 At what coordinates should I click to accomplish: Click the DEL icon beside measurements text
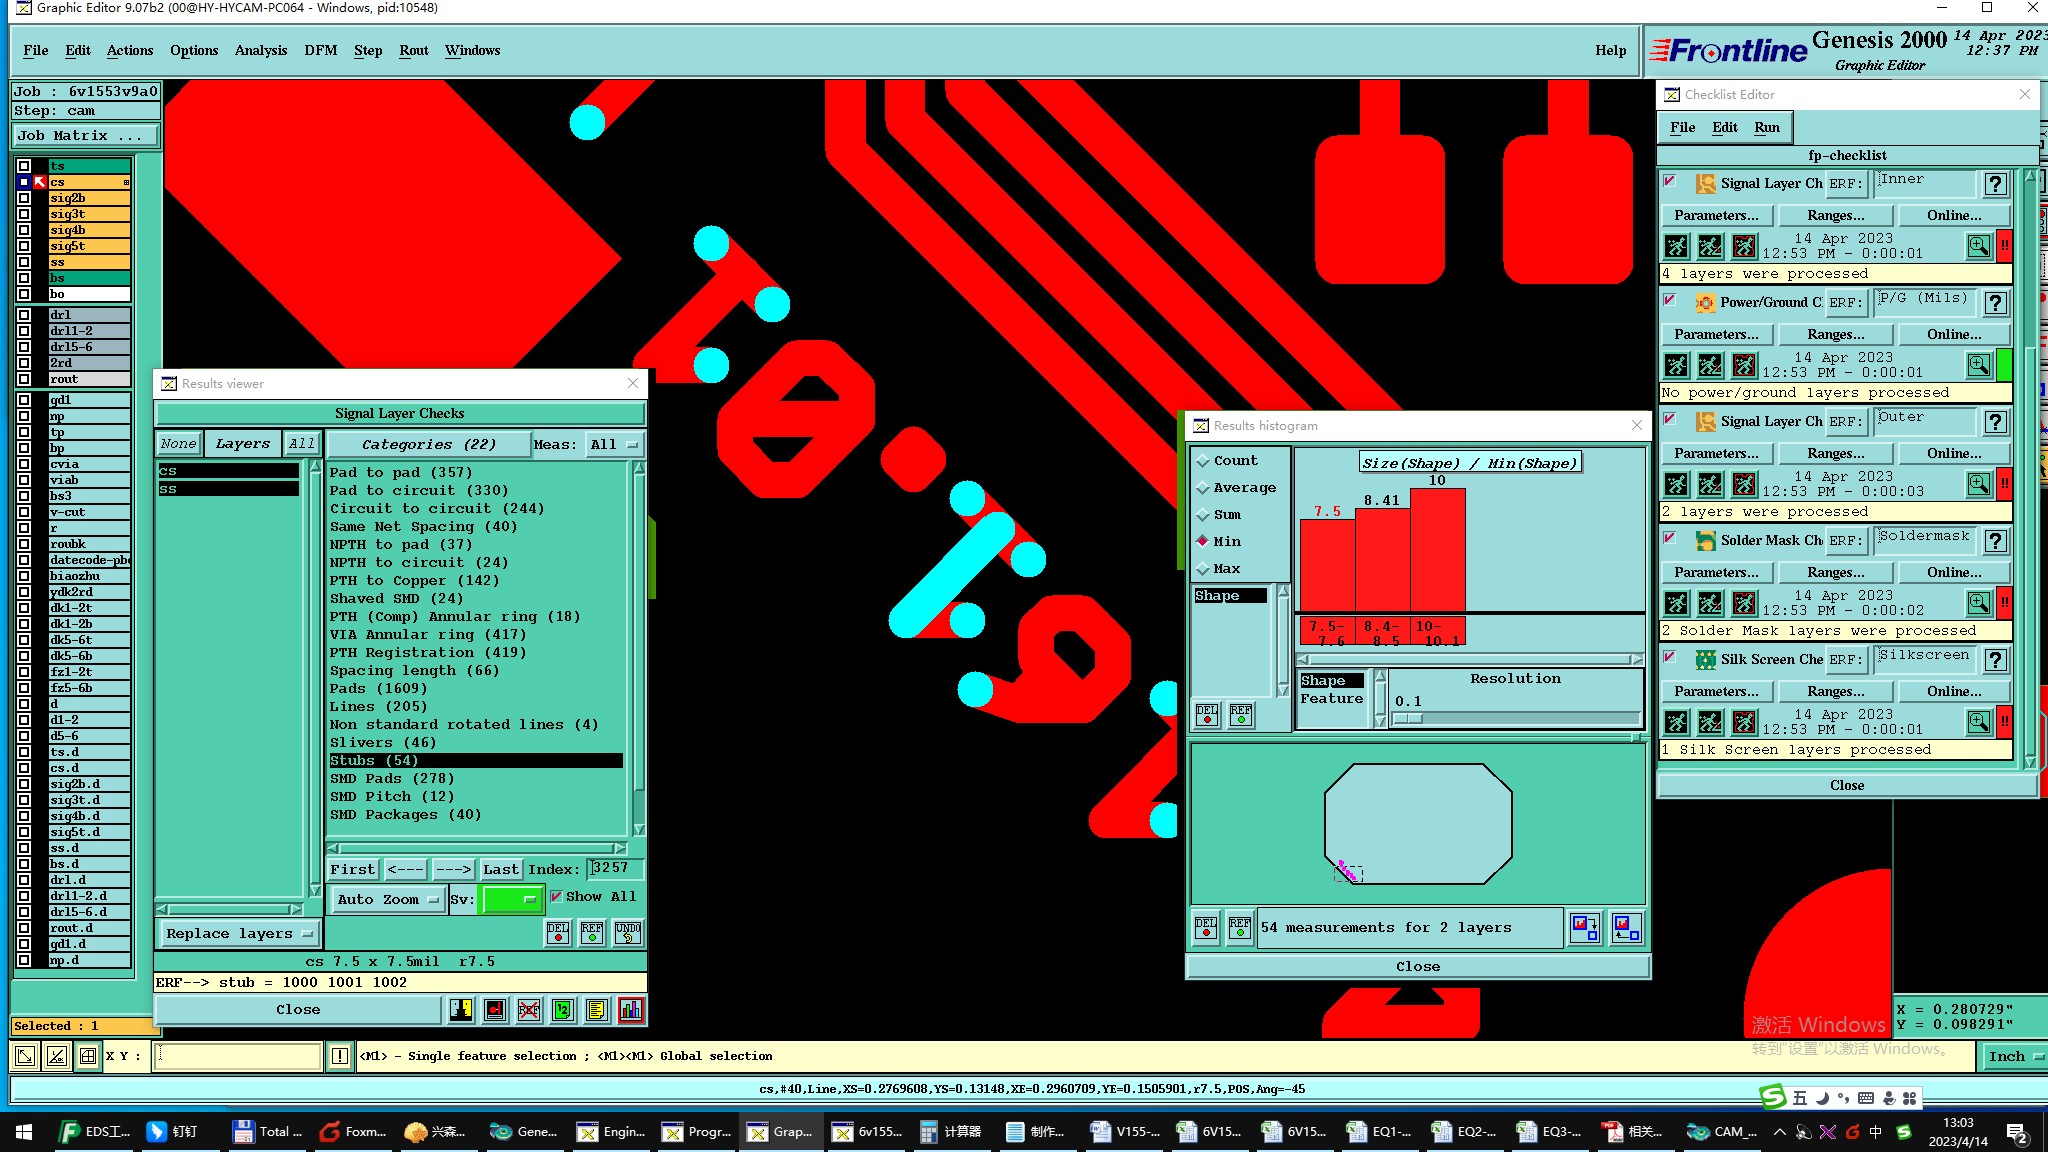click(1206, 928)
